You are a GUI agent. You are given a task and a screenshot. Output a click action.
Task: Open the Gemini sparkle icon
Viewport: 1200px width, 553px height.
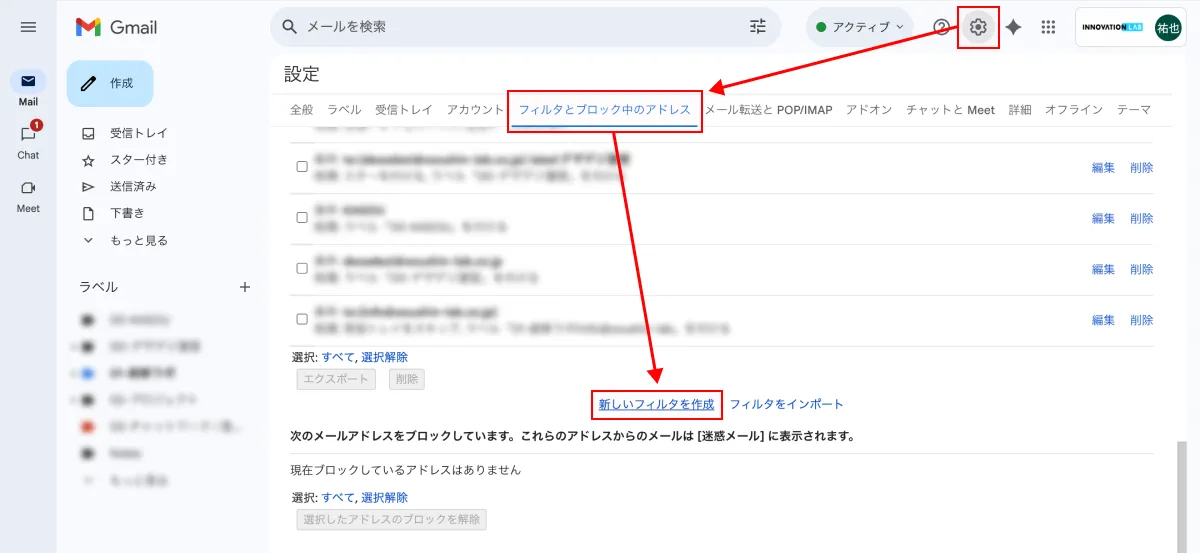[1013, 27]
